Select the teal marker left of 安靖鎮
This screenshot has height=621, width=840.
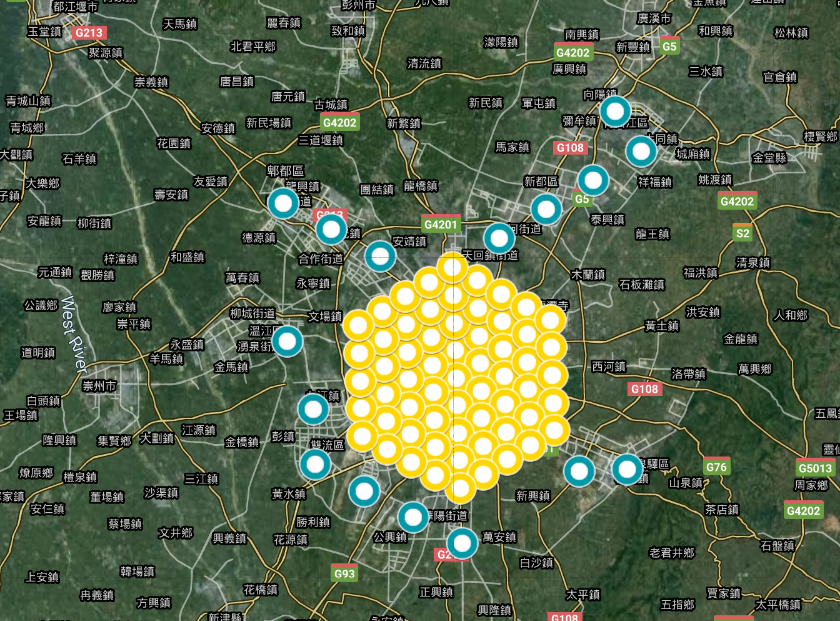[380, 256]
